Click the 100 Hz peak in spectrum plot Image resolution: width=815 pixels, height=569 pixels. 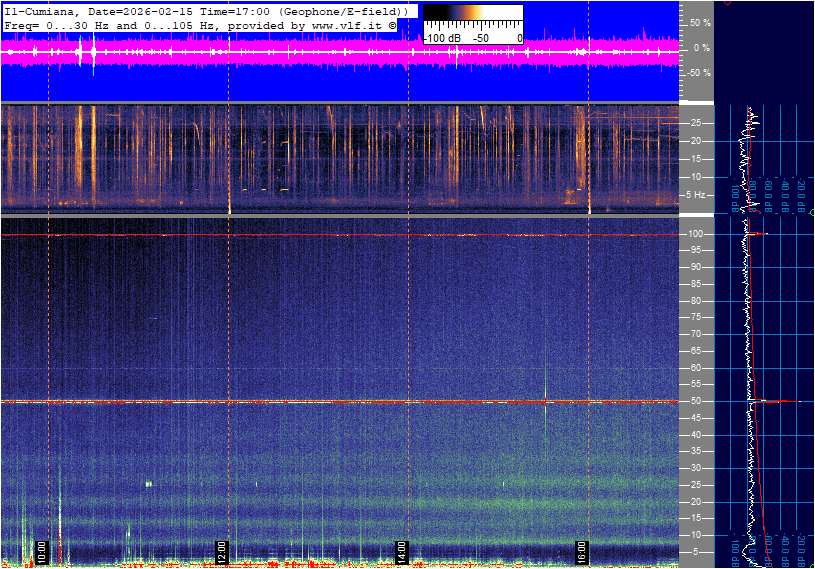click(x=760, y=234)
